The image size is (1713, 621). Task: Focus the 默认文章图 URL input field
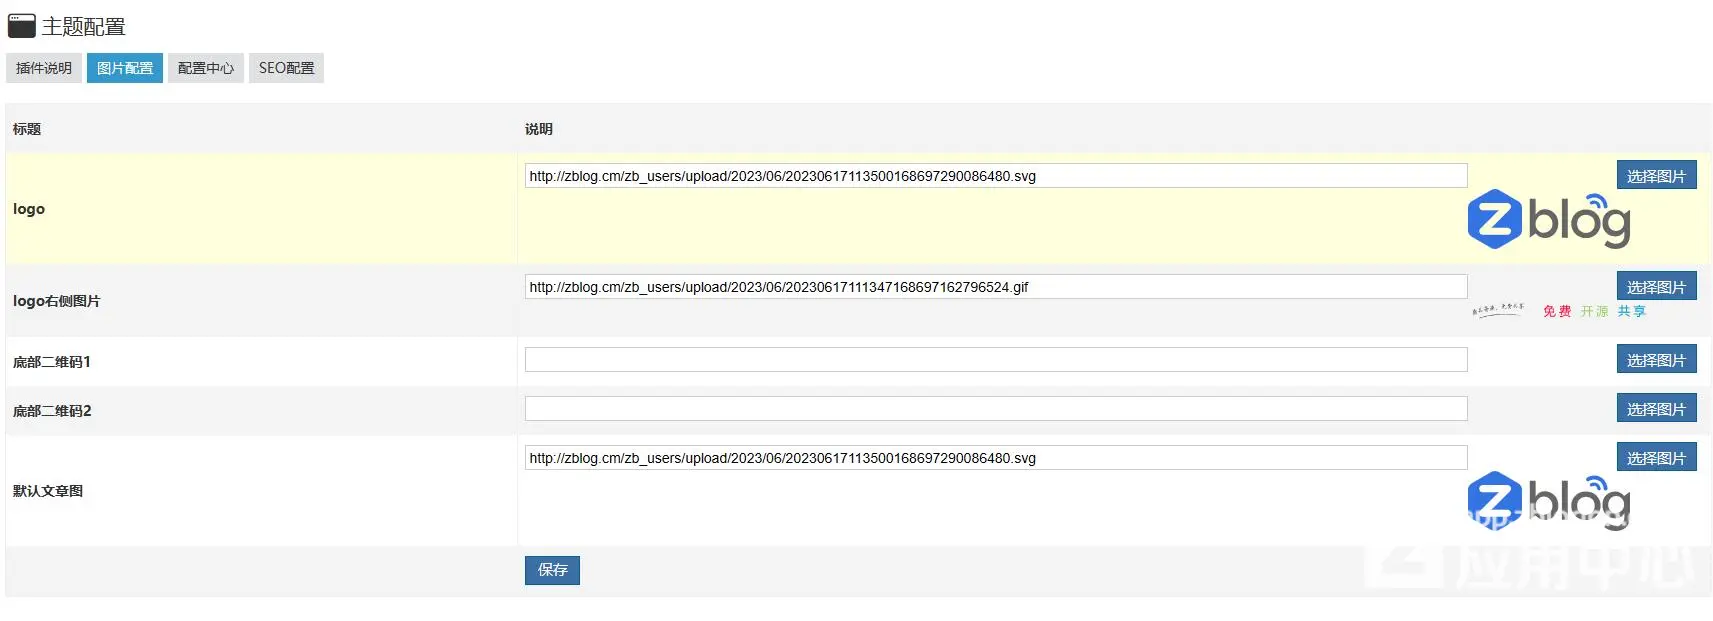click(995, 458)
